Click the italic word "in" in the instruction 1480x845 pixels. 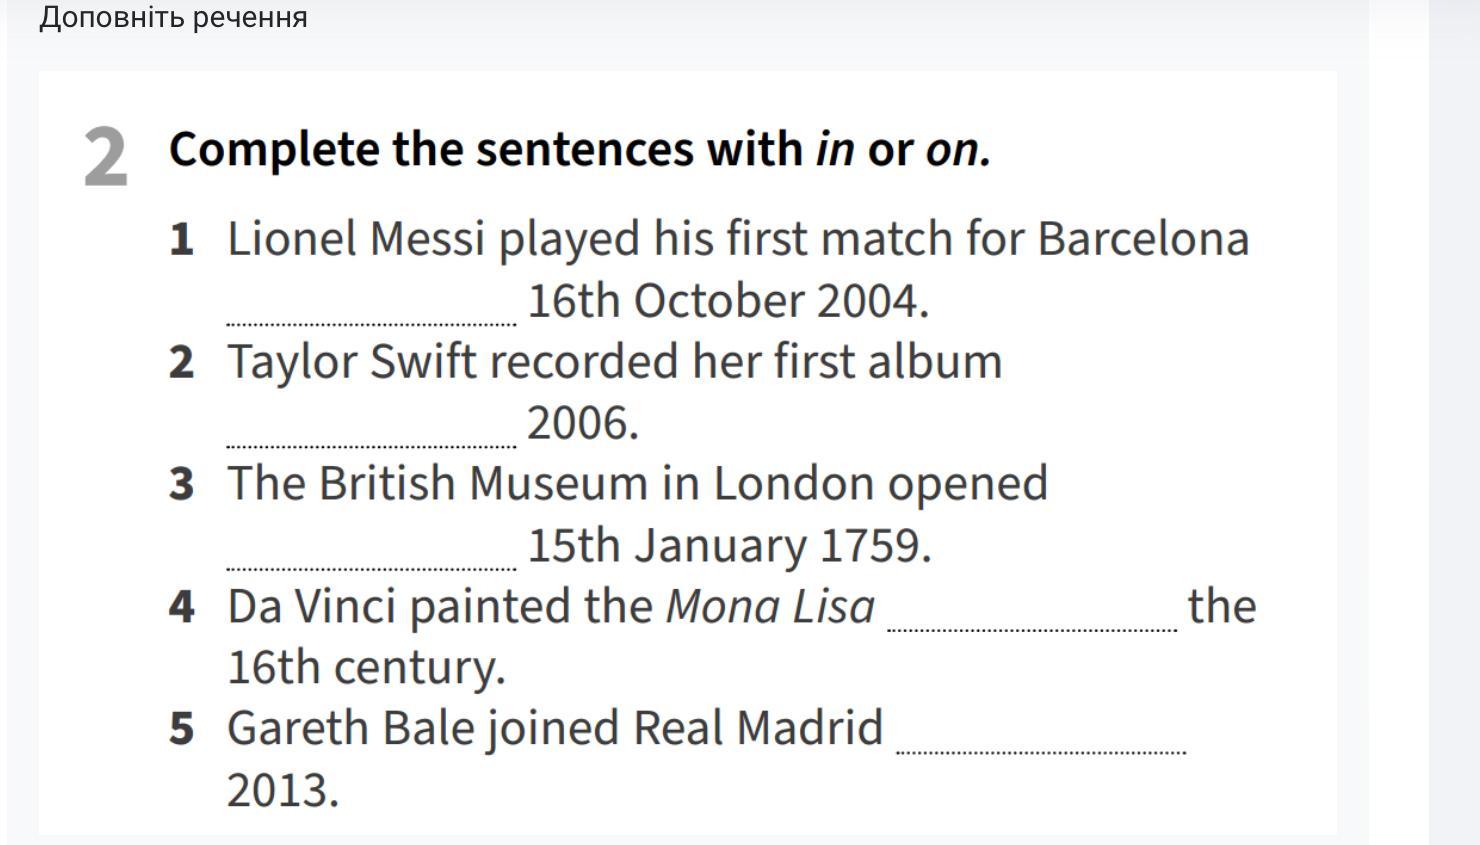point(835,149)
